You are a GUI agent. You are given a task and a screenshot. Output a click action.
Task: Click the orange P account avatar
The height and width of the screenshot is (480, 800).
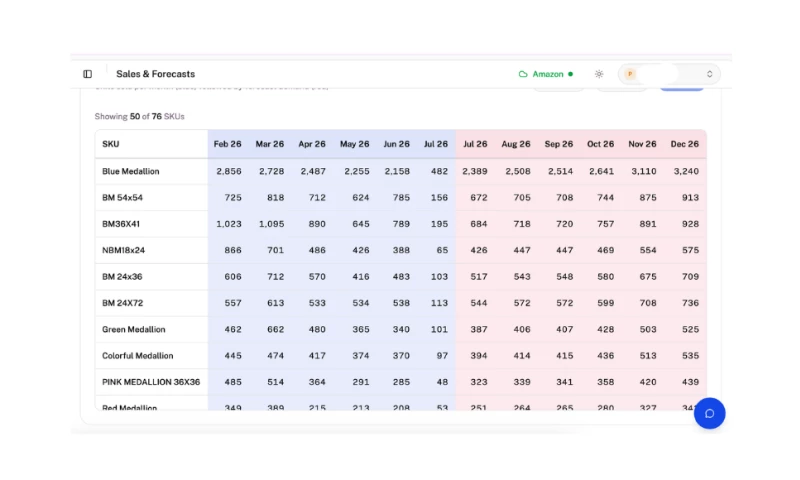pos(630,74)
